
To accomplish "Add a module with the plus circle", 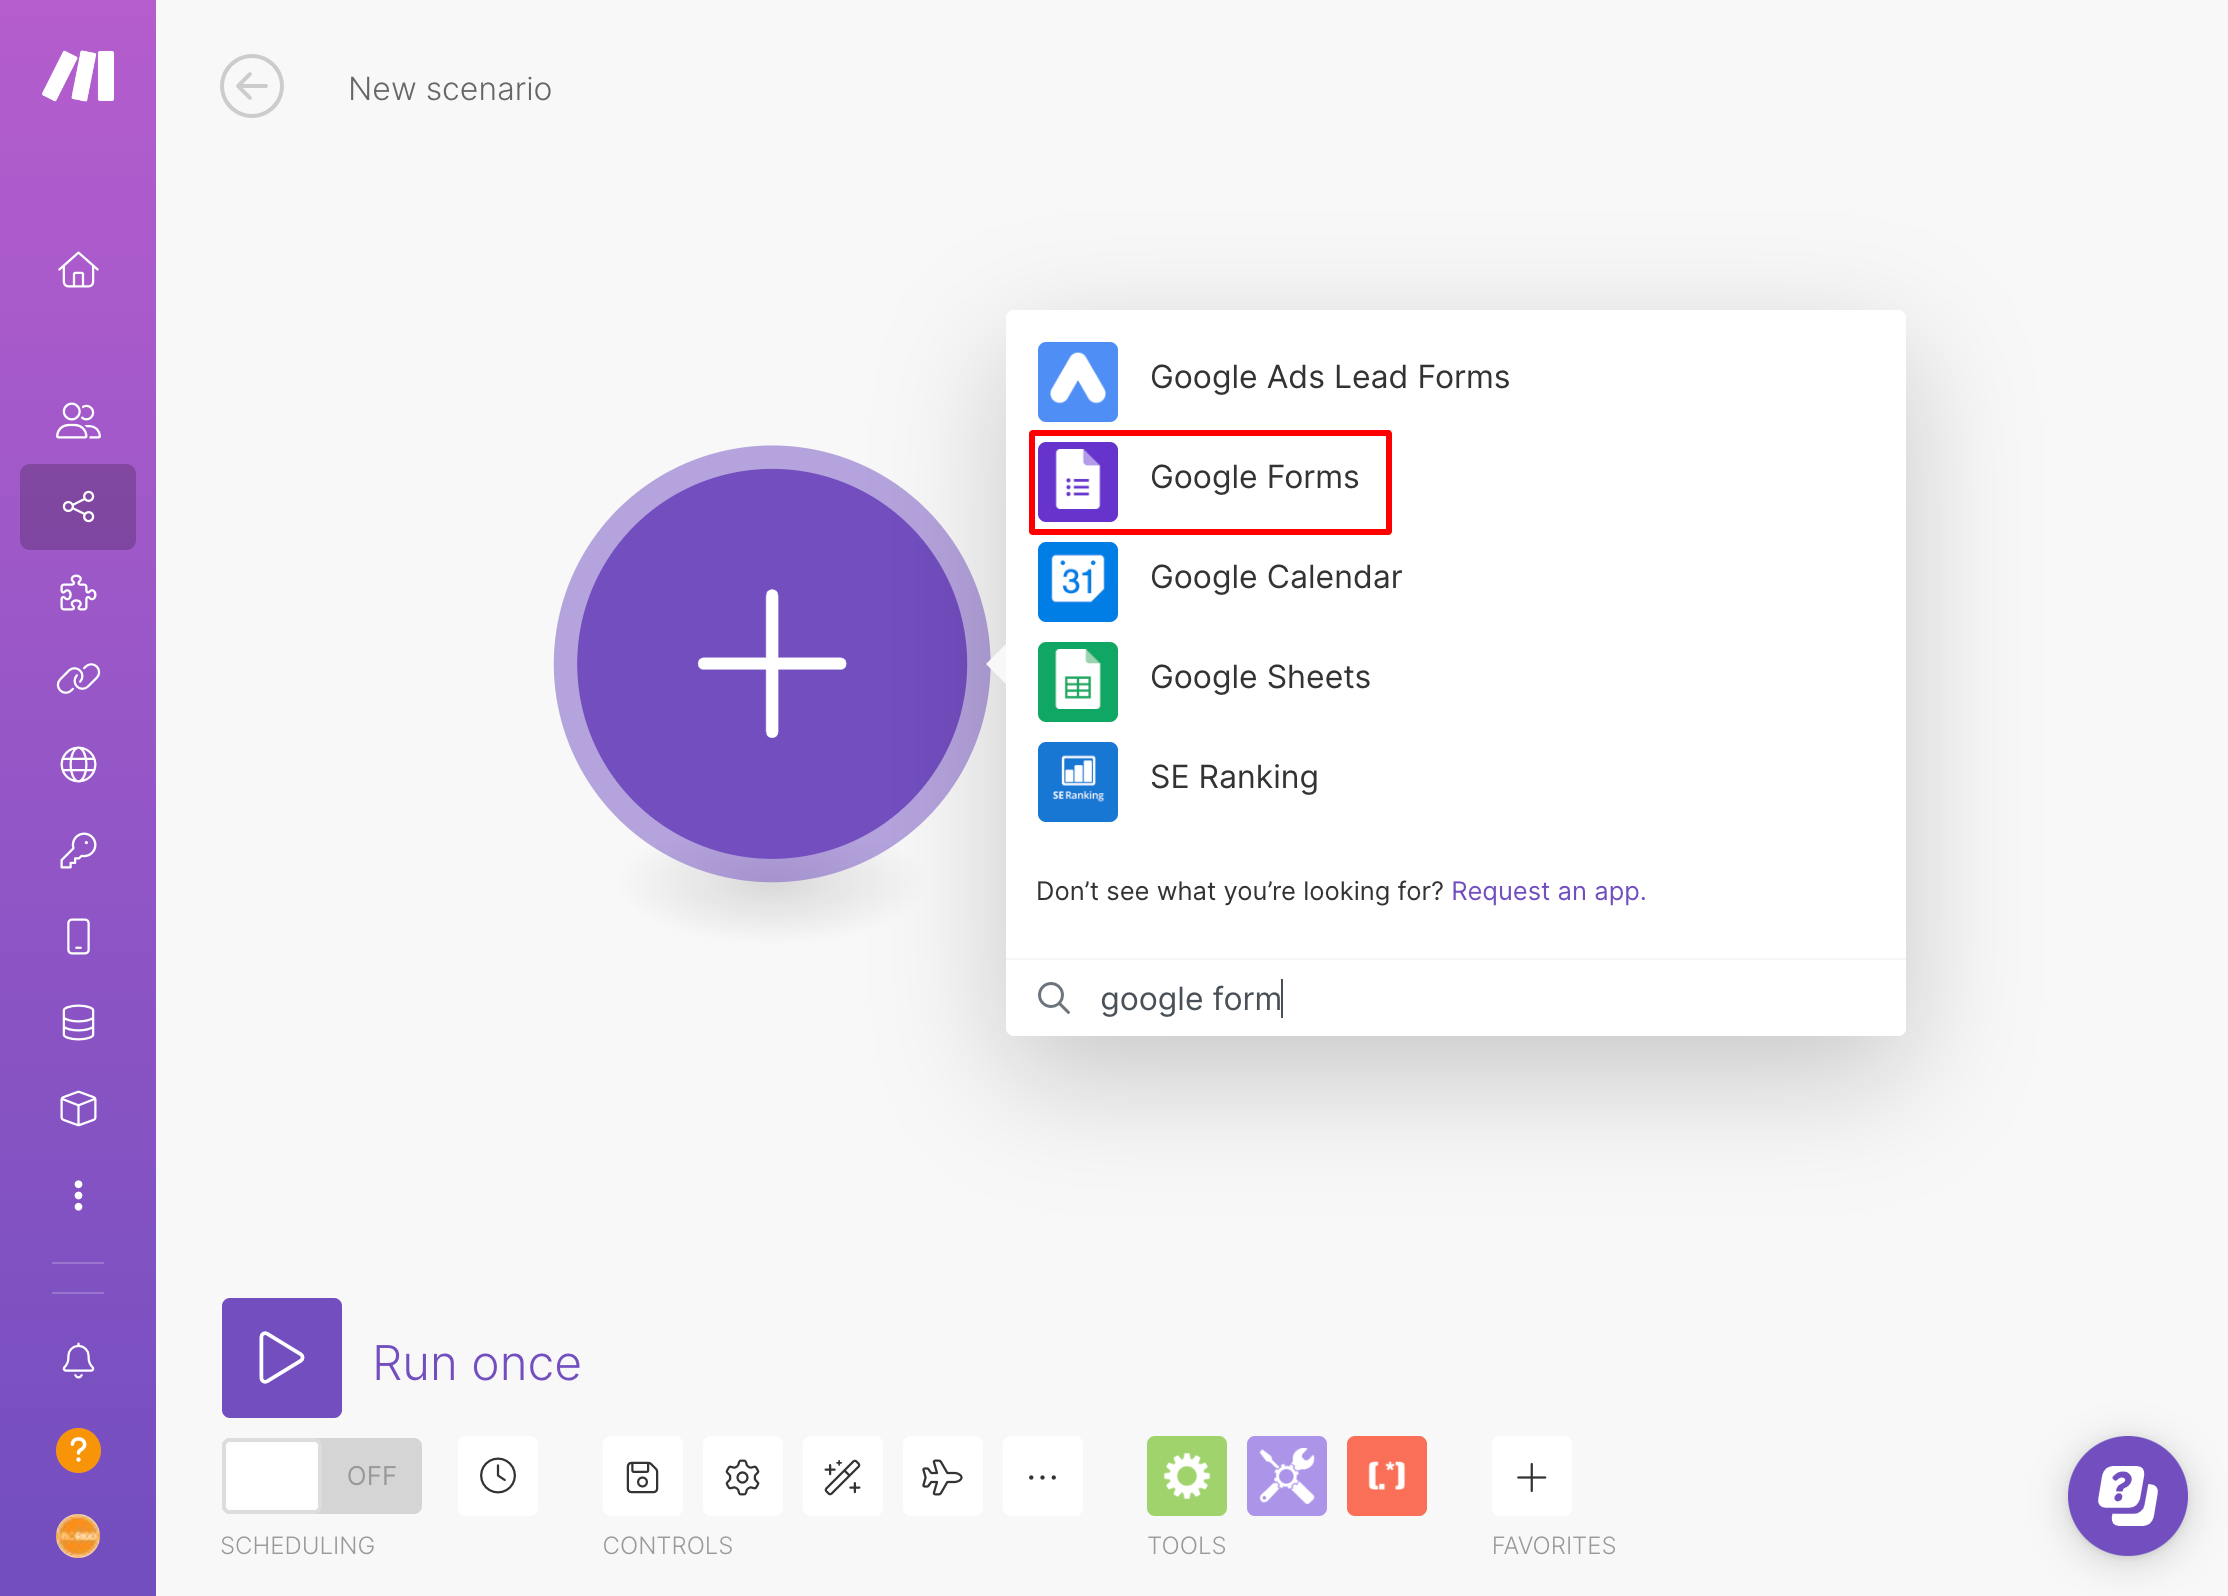I will pos(772,664).
